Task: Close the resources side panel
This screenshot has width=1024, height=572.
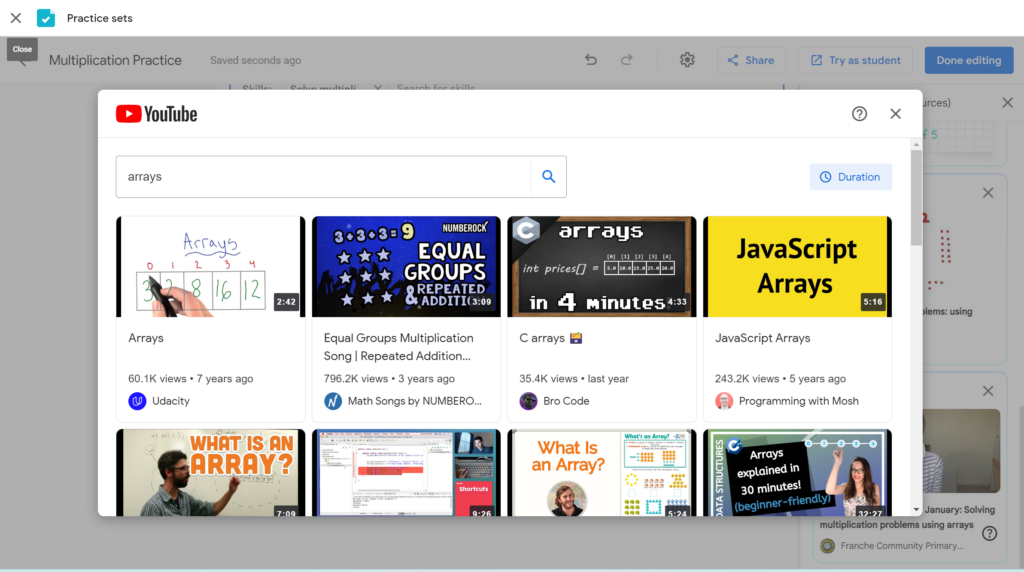Action: (x=1008, y=103)
